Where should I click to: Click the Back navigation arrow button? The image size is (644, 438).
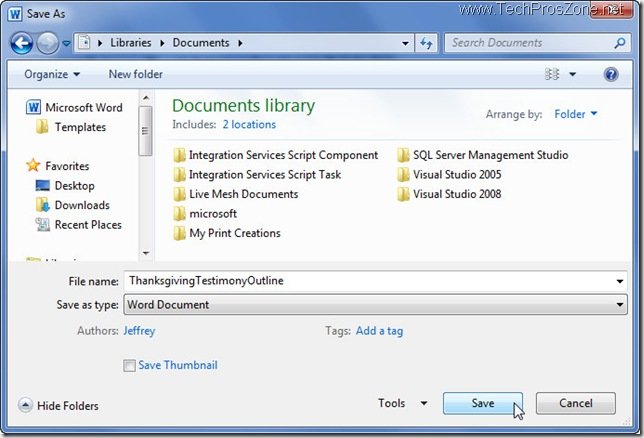[x=22, y=43]
